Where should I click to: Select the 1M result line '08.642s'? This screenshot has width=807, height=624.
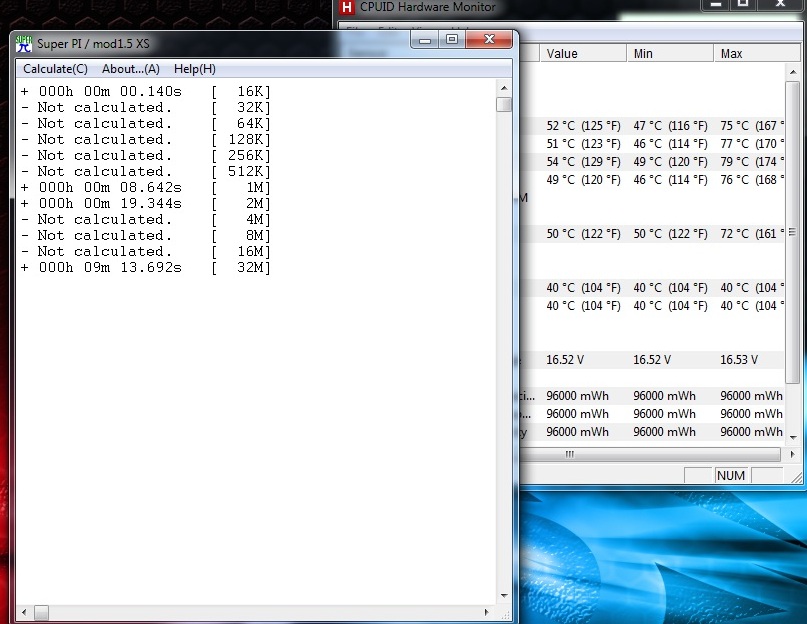click(x=145, y=187)
